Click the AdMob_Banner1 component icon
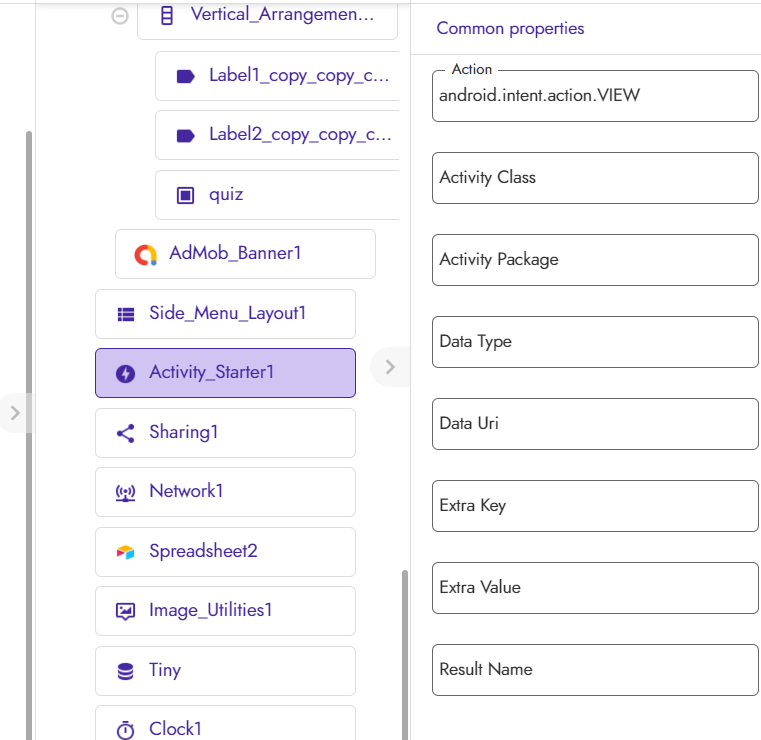Screen dimensions: 761x740 (146, 254)
